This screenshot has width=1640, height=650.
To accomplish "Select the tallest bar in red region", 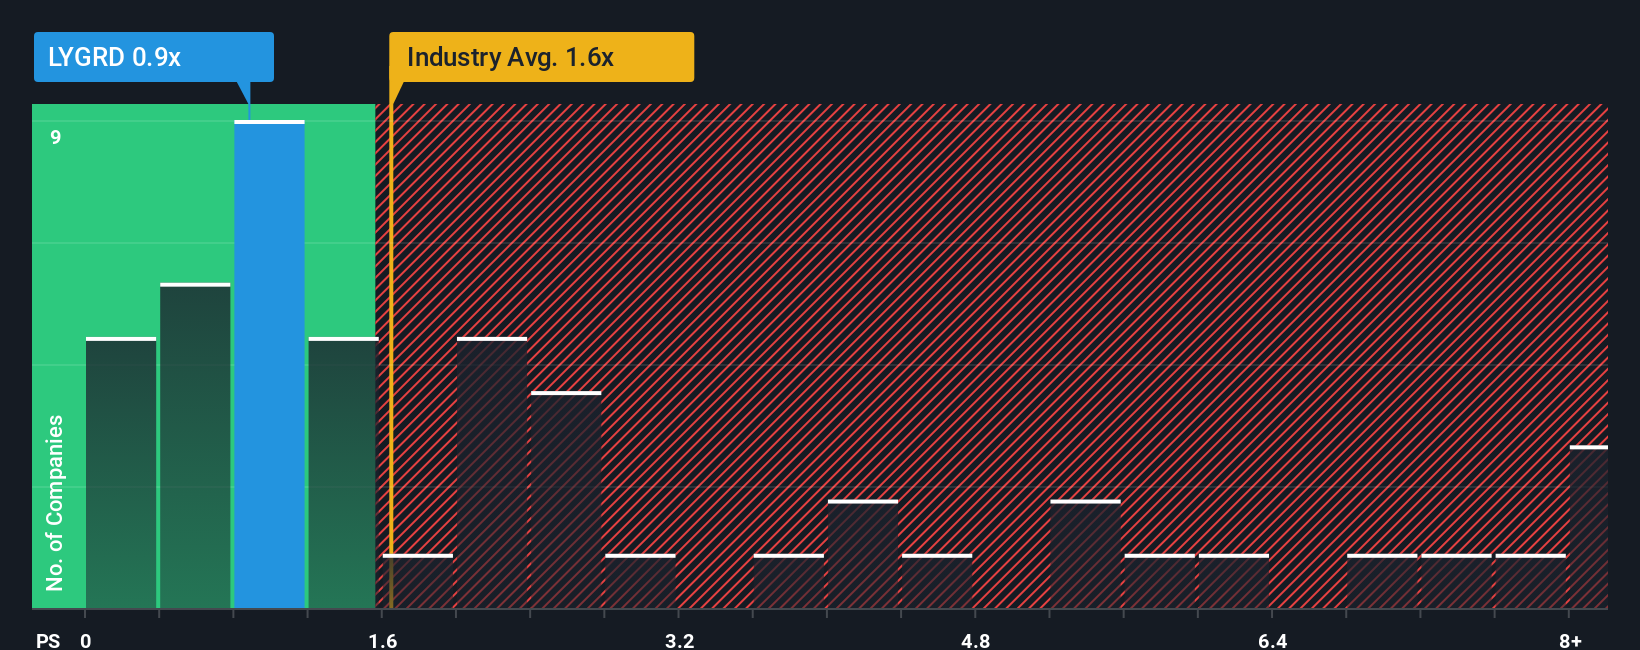I will click(x=492, y=473).
